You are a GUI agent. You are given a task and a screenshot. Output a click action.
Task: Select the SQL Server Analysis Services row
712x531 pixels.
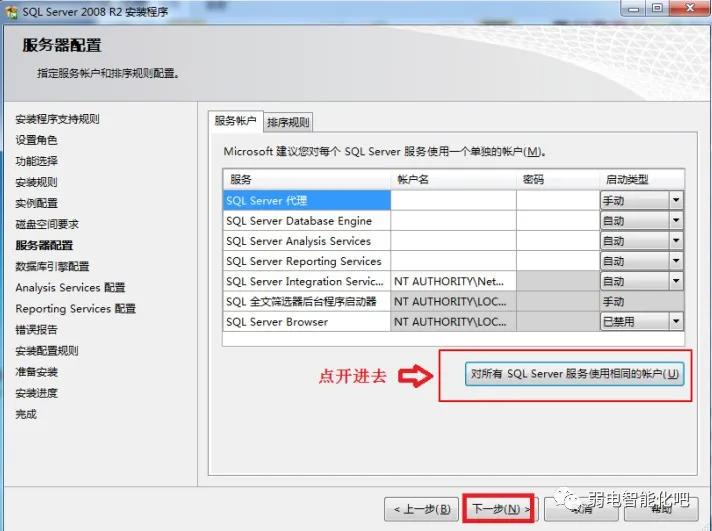pyautogui.click(x=307, y=241)
